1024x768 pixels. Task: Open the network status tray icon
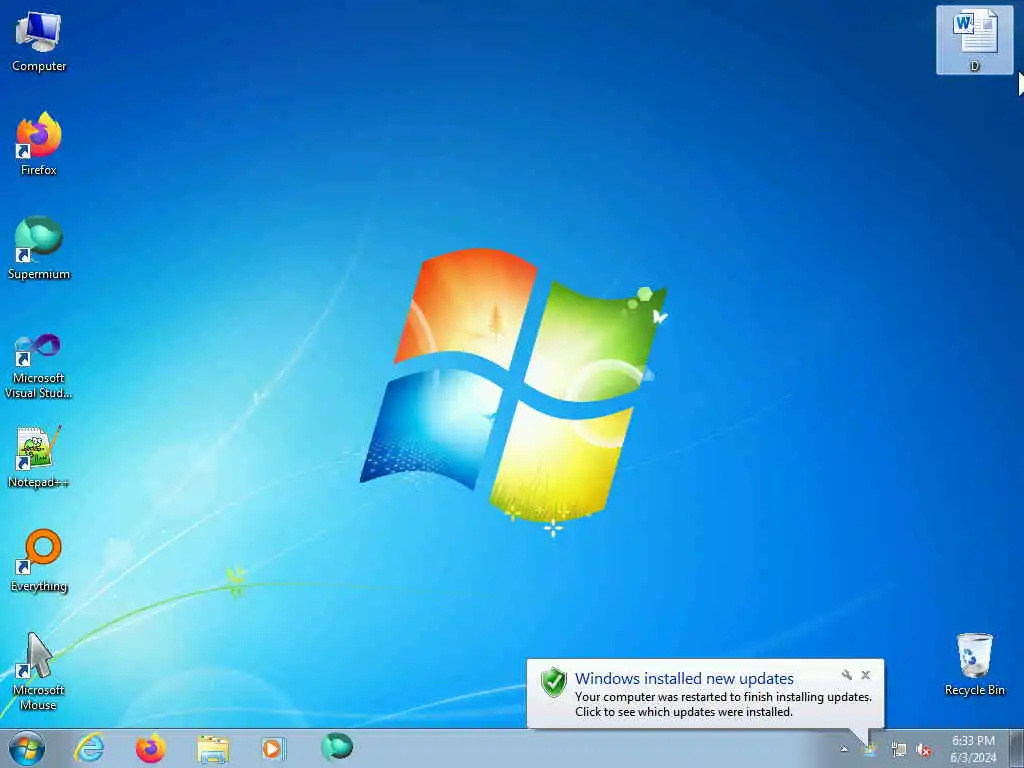click(x=899, y=750)
